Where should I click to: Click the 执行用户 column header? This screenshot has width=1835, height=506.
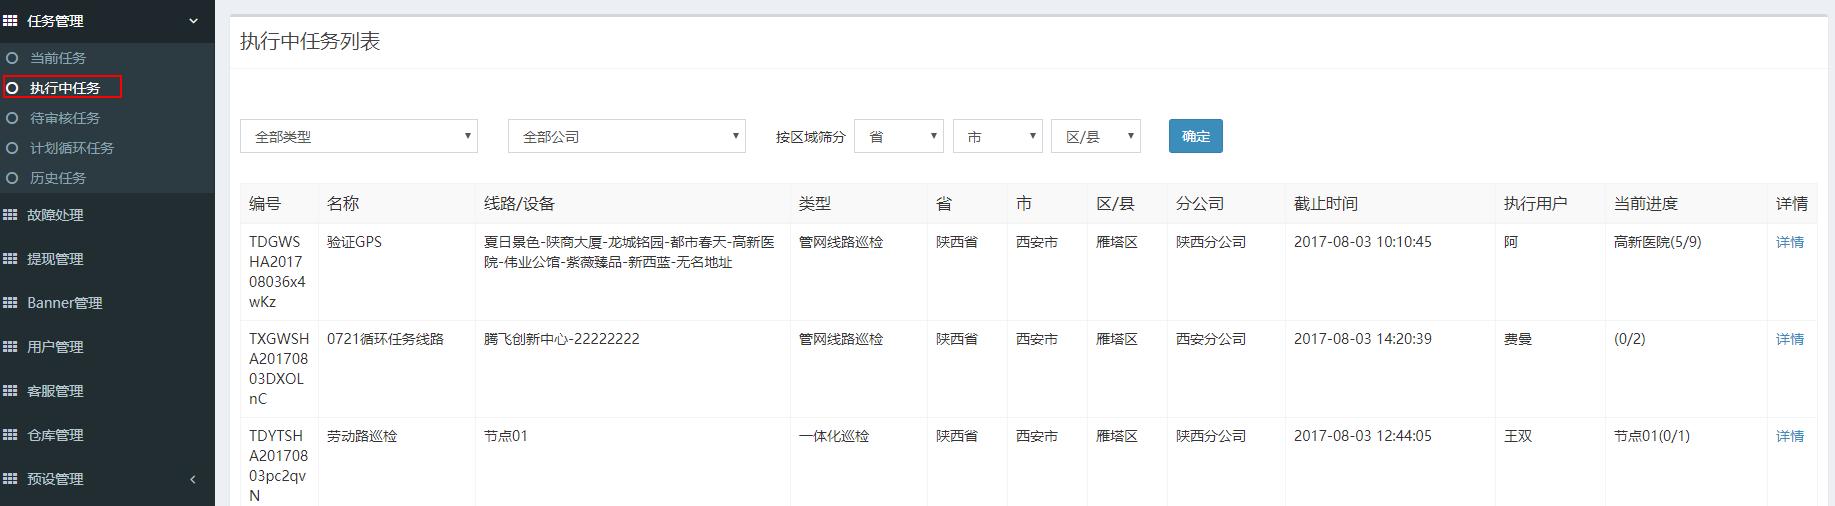click(1536, 203)
